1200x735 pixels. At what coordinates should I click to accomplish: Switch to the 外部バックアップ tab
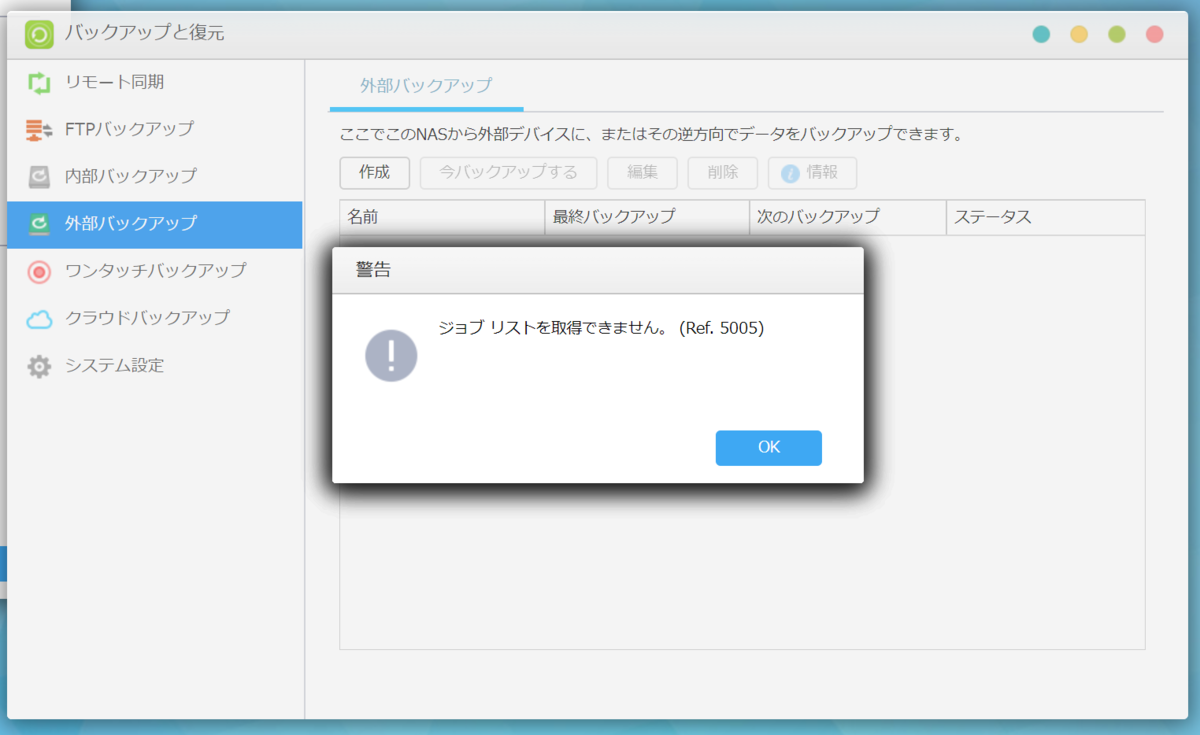tap(424, 87)
